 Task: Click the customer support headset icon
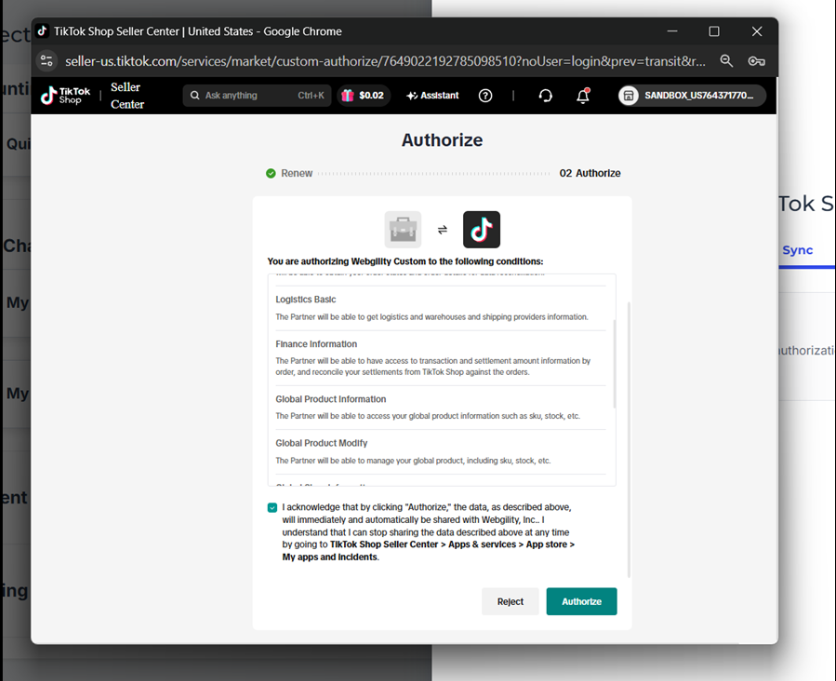[x=545, y=95]
